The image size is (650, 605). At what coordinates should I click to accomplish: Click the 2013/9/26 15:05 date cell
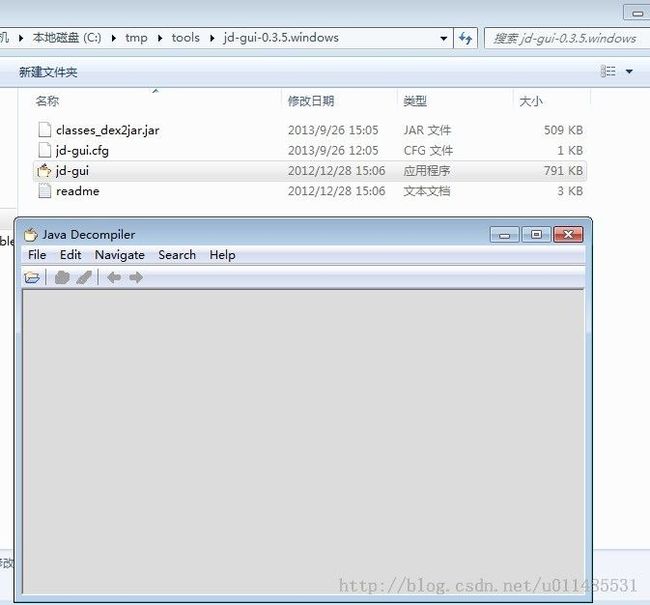pos(333,130)
